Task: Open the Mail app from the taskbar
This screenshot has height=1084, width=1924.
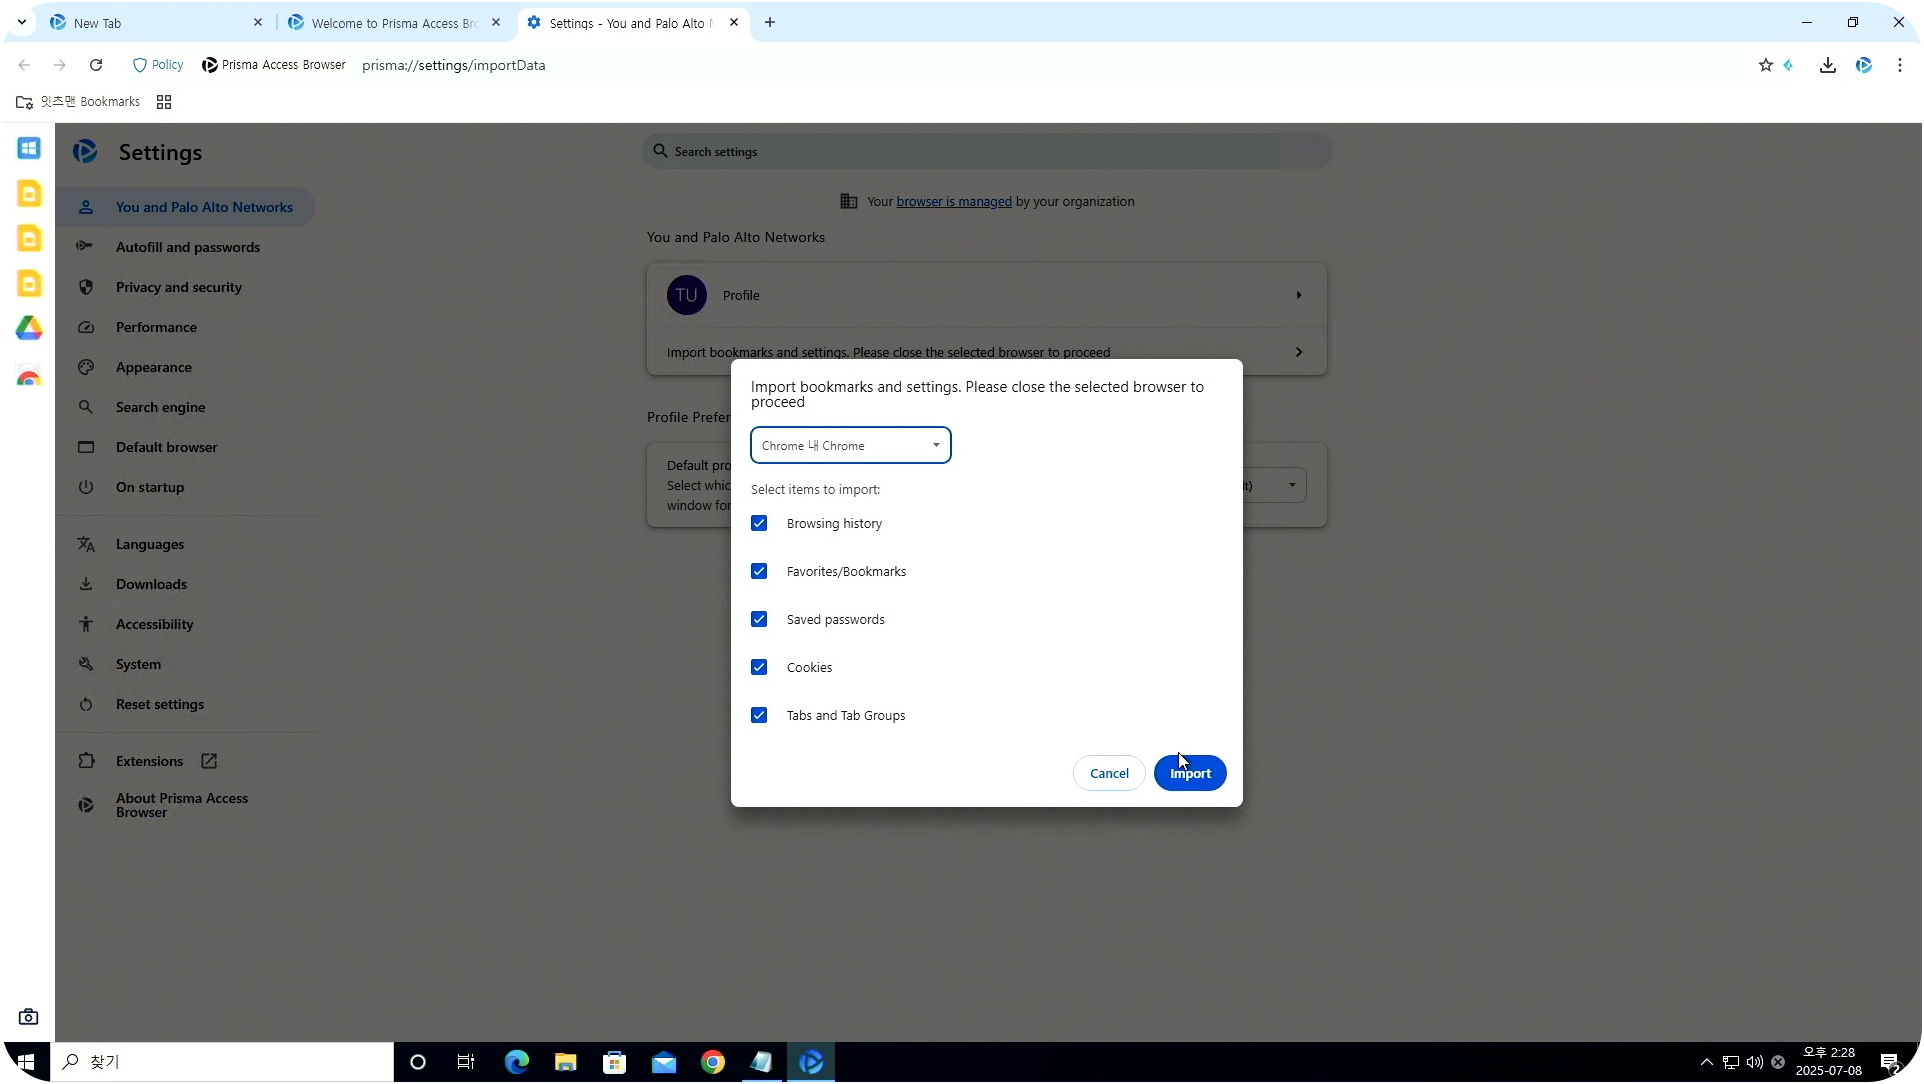Action: click(x=664, y=1063)
